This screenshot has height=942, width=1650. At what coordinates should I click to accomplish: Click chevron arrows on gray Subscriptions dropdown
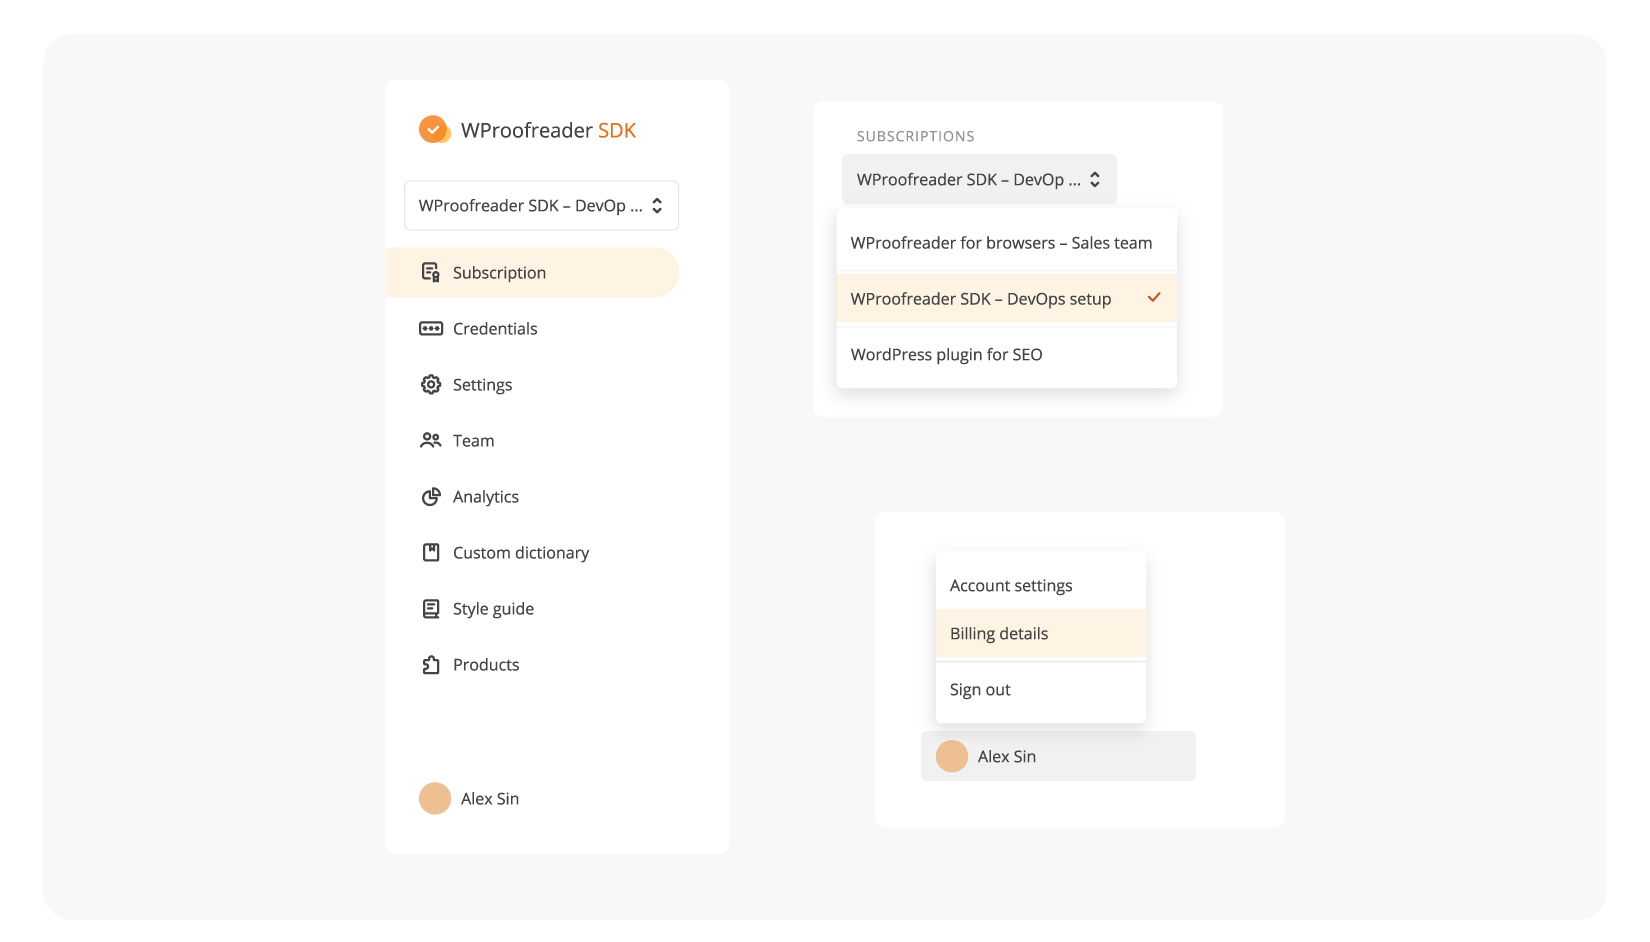1095,179
